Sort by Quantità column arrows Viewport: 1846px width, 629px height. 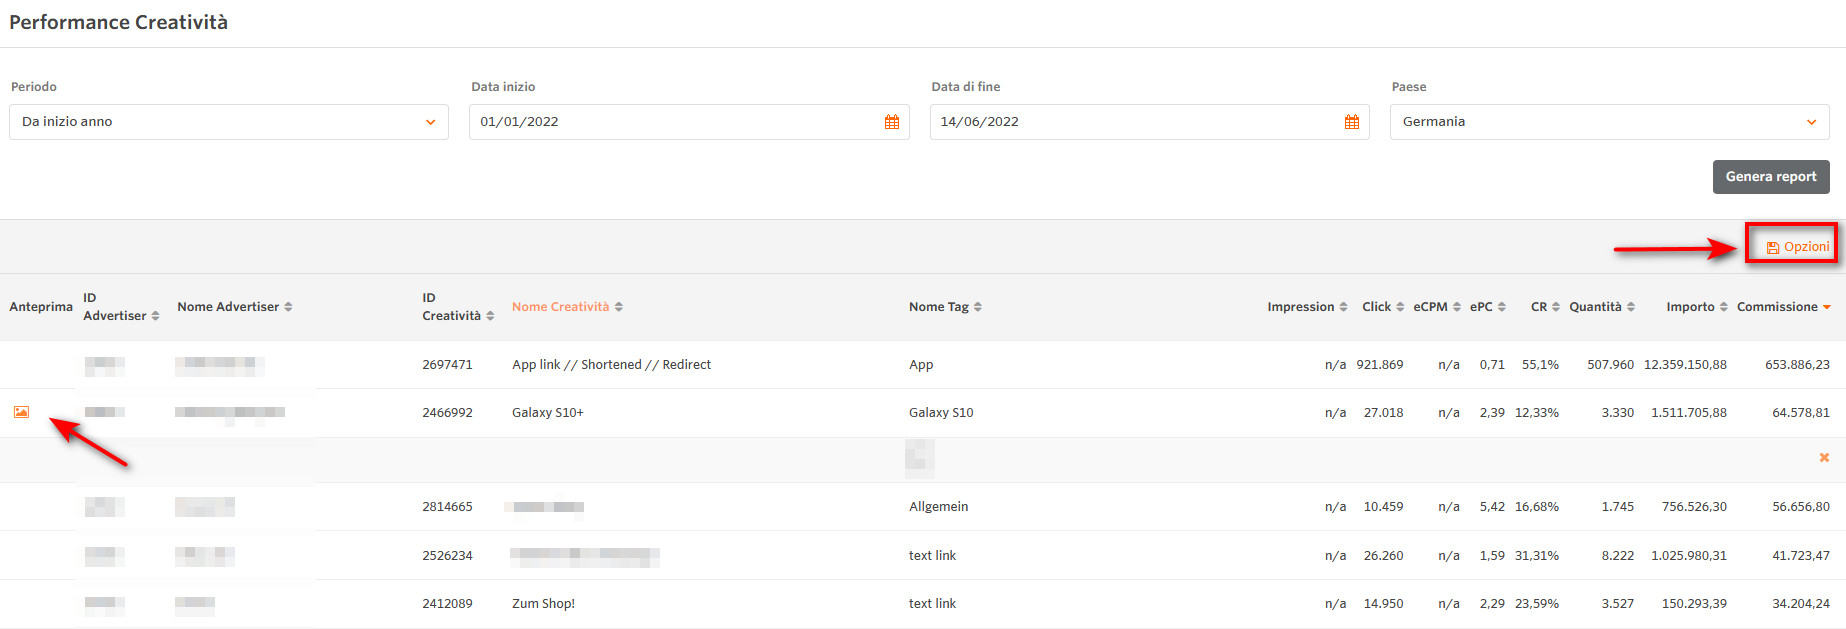click(1631, 307)
